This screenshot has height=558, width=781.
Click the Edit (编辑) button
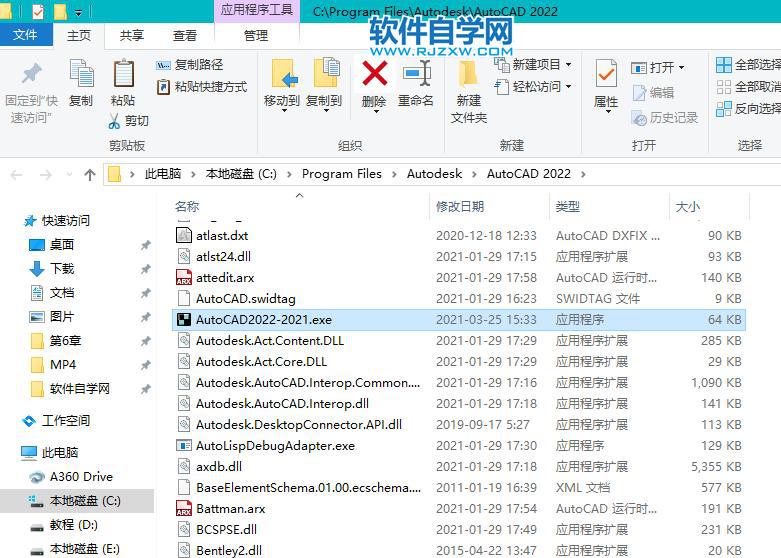[x=653, y=93]
